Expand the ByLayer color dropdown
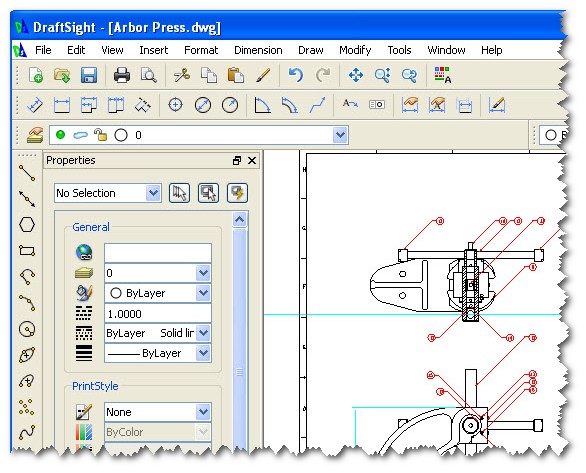The width and height of the screenshot is (586, 473). coord(203,293)
